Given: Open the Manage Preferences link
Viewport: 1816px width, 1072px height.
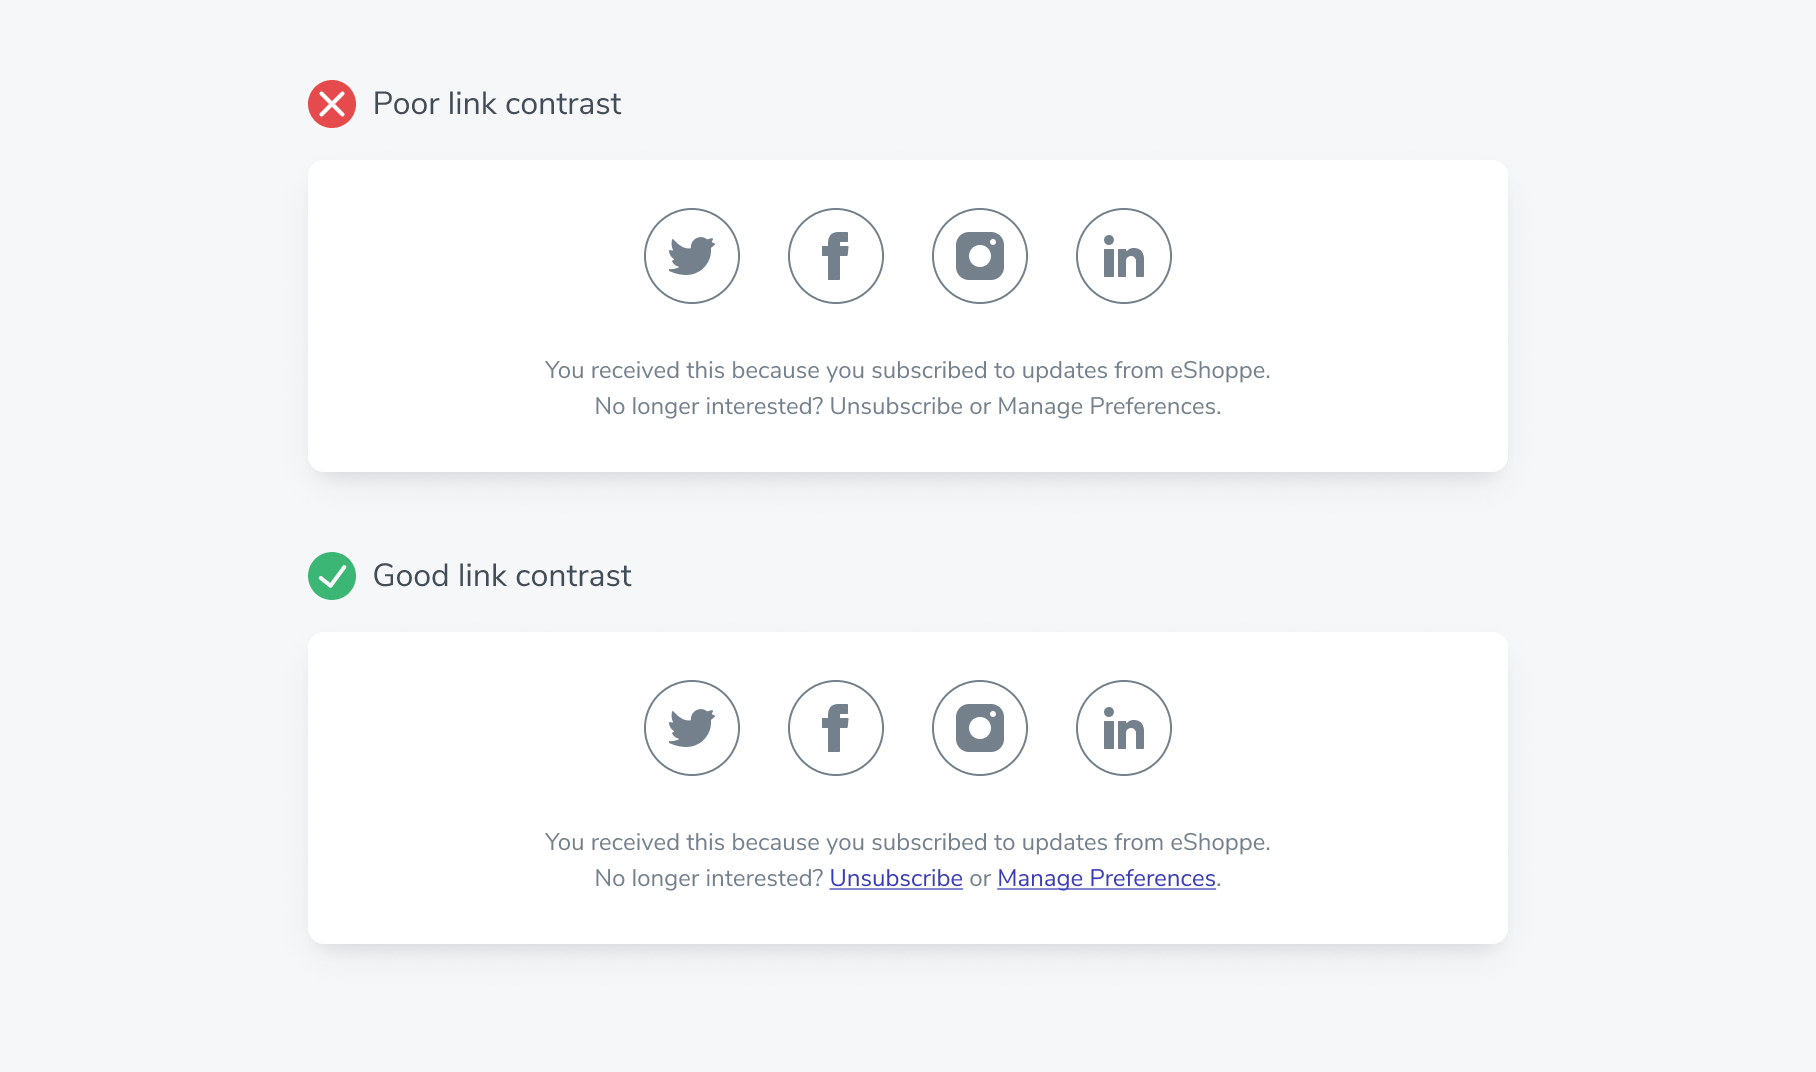Looking at the screenshot, I should (1106, 877).
